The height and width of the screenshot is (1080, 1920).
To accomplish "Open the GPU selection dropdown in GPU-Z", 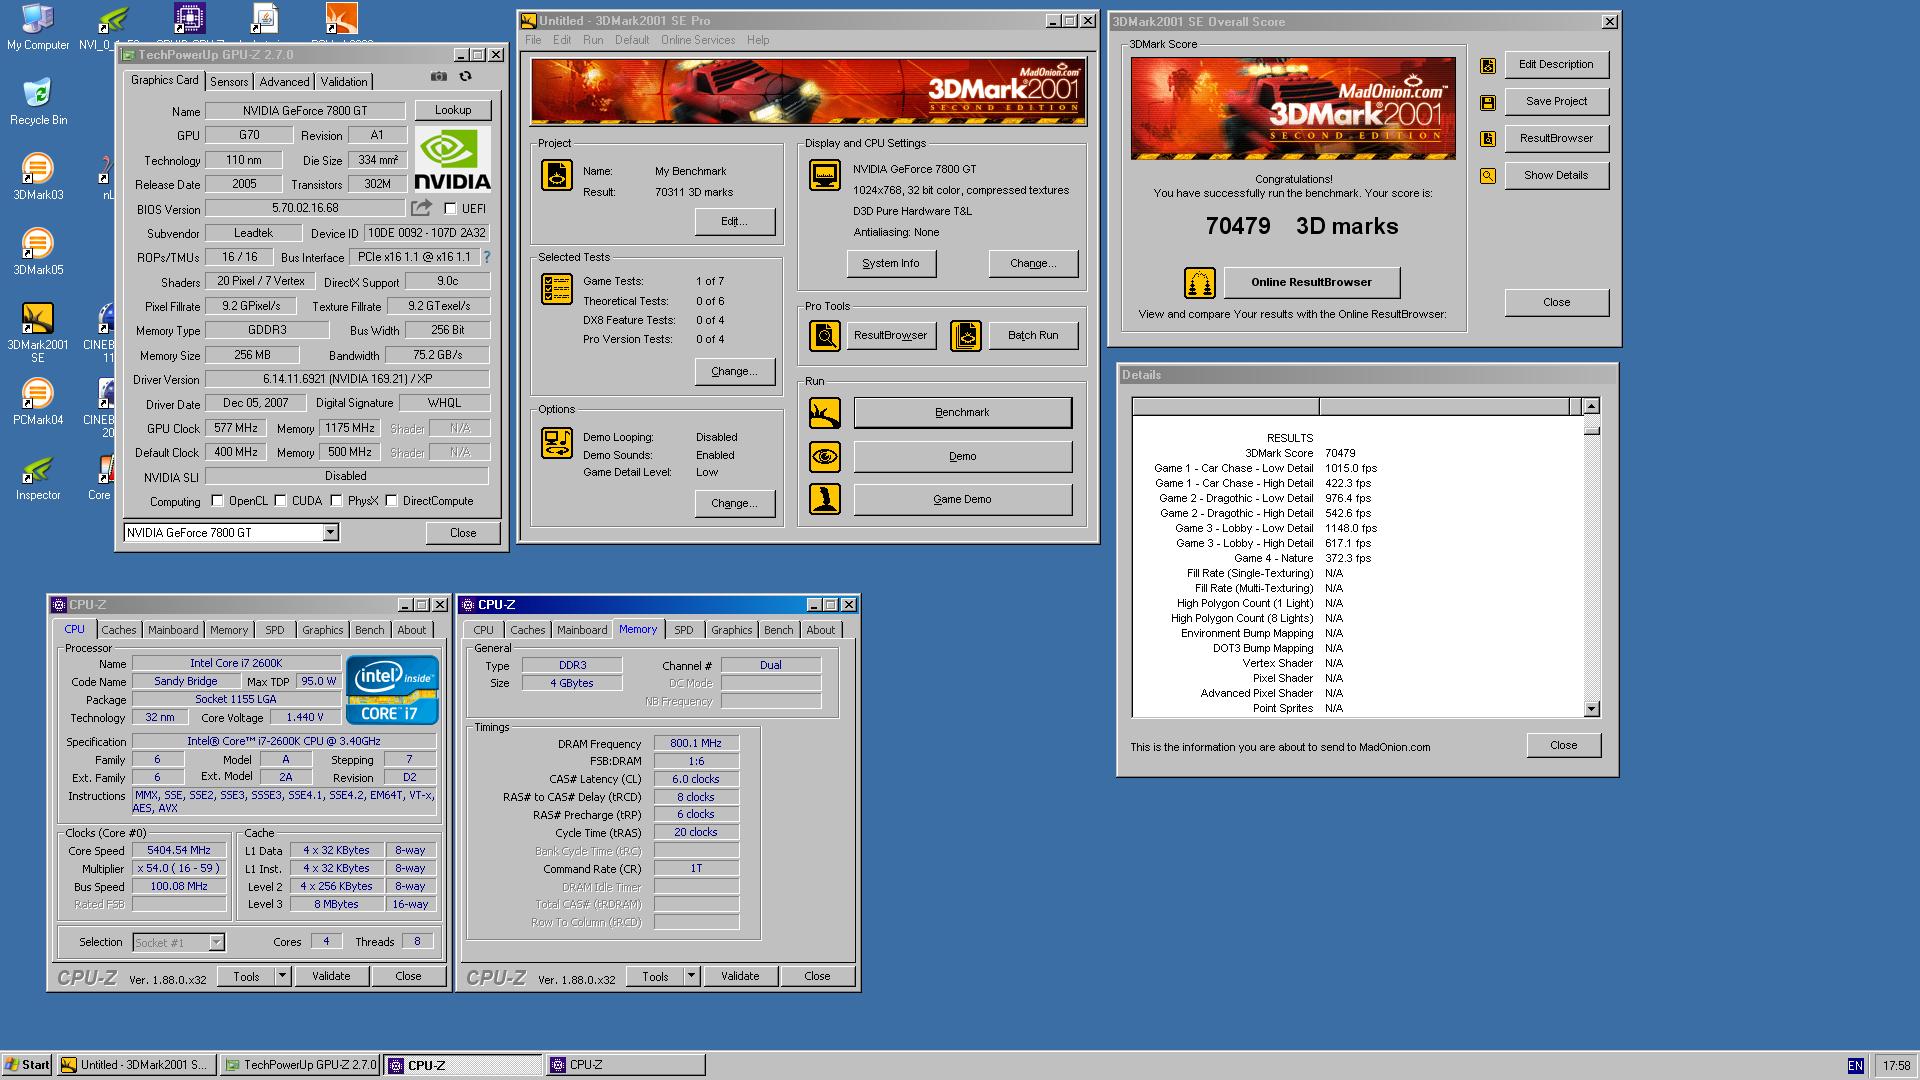I will (330, 533).
